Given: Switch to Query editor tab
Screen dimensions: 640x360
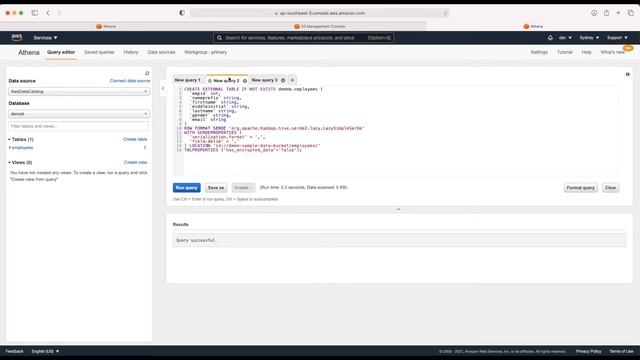Looking at the screenshot, I should point(61,52).
